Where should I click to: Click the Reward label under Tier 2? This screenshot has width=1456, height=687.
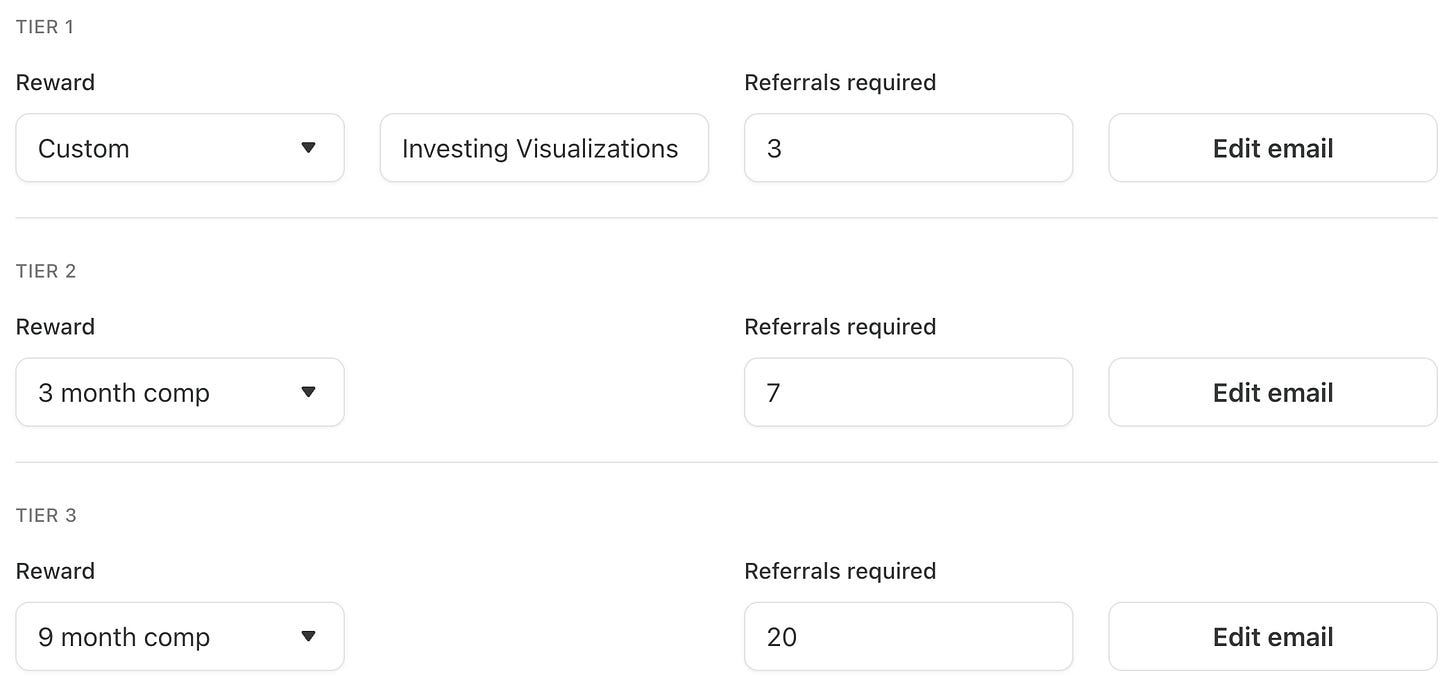[55, 326]
